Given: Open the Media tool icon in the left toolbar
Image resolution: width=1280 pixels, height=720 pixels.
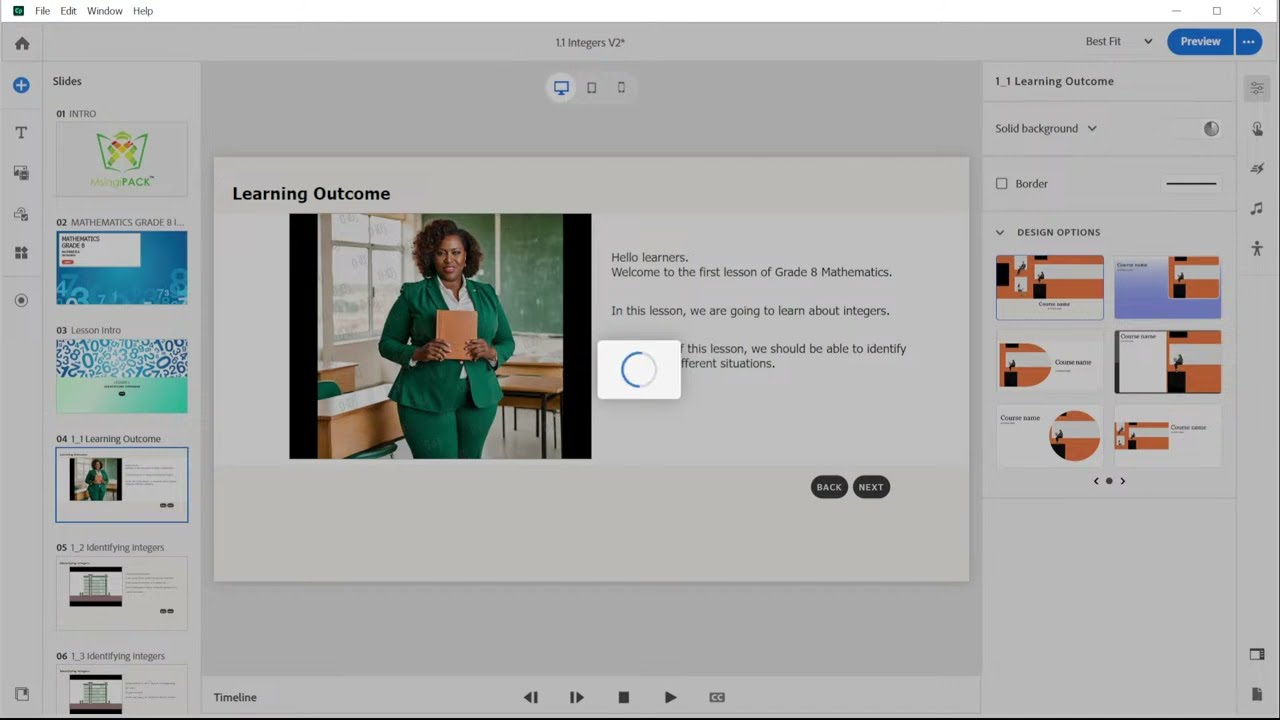Looking at the screenshot, I should [21, 173].
